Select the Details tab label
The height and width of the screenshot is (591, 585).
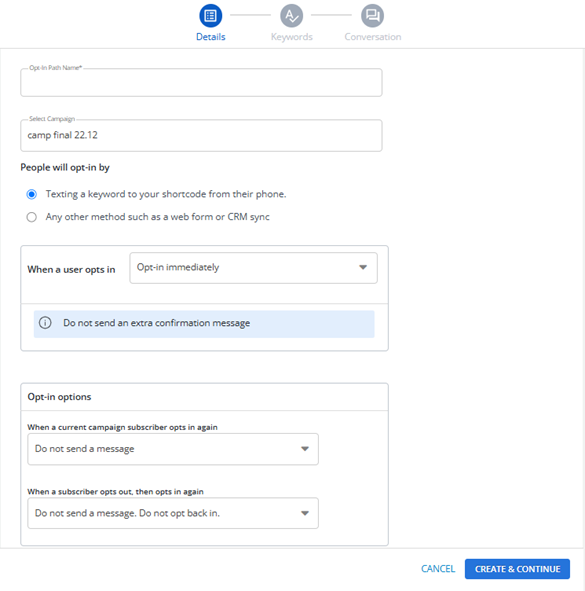(211, 37)
